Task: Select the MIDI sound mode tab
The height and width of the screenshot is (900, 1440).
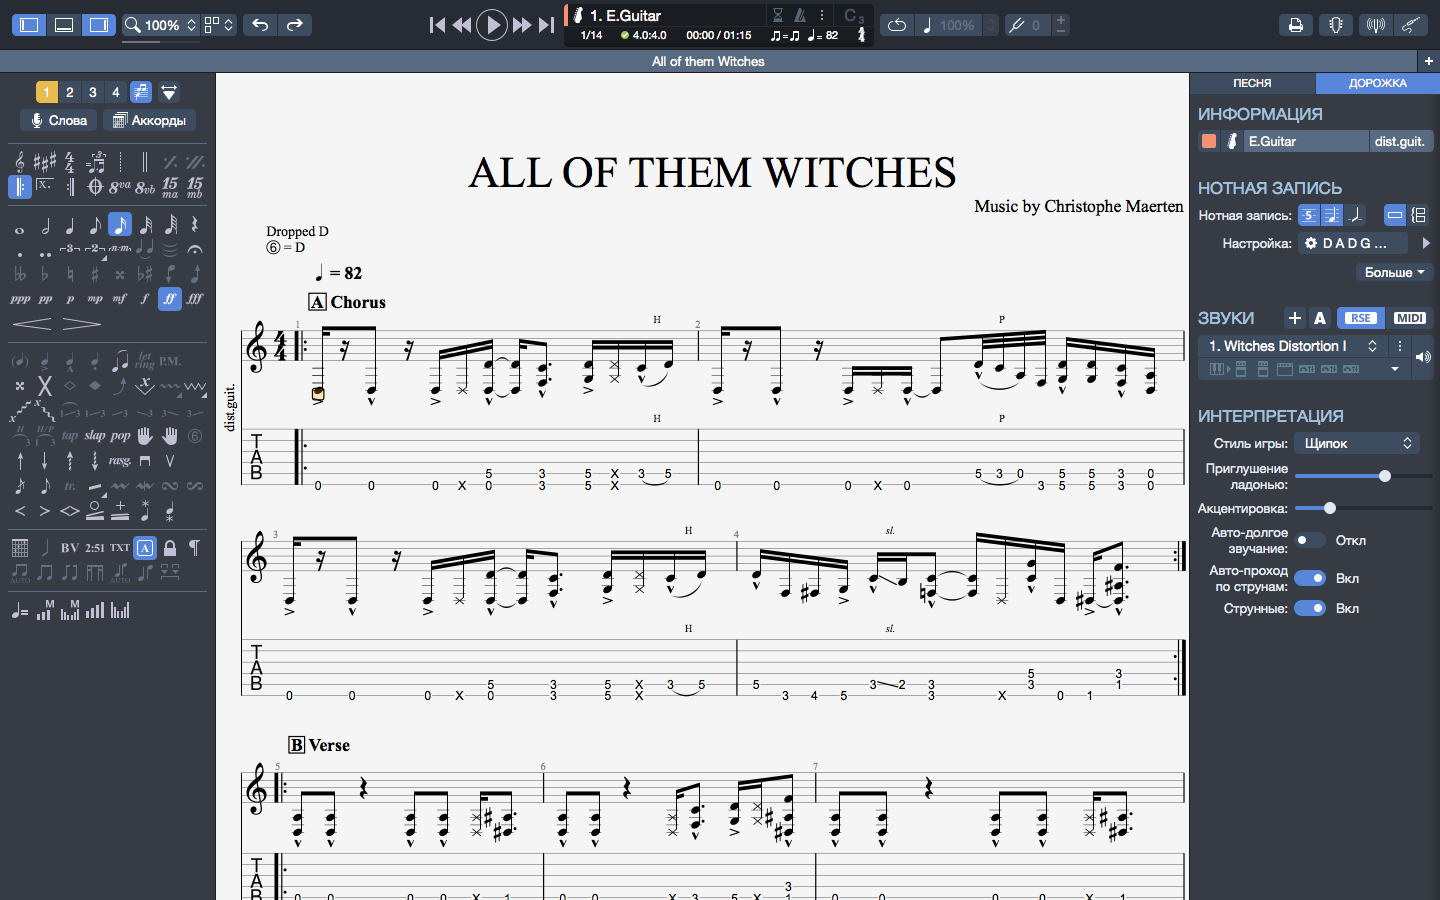Action: point(1409,318)
